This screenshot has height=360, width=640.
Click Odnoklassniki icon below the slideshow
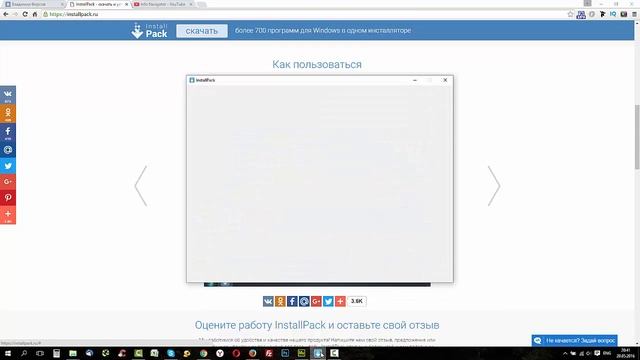280,301
